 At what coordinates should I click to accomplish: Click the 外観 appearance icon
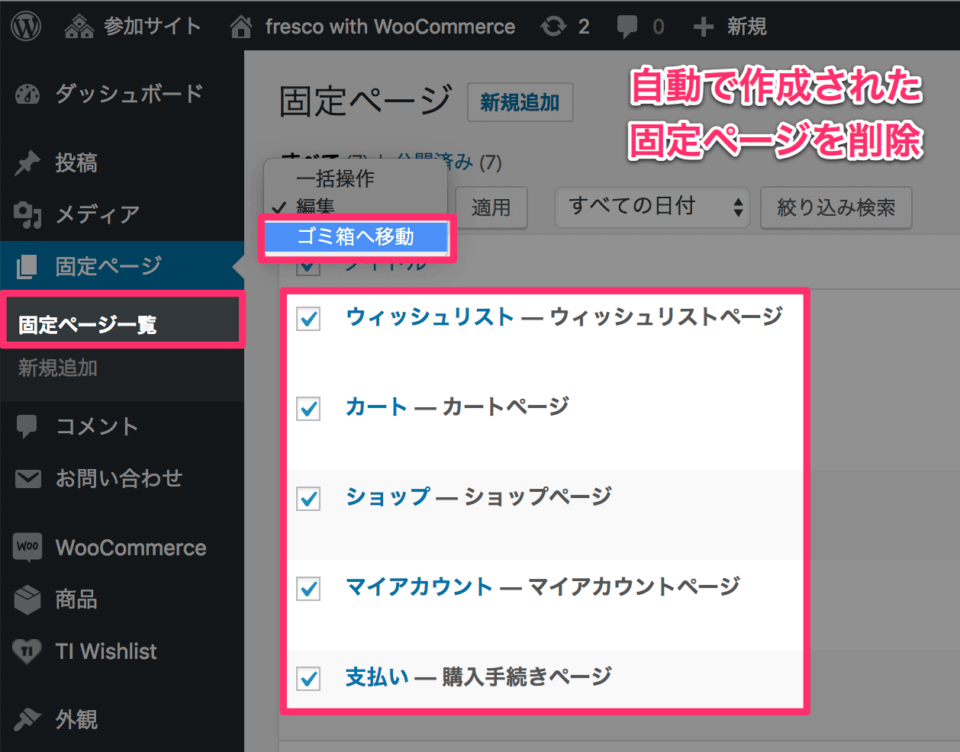point(25,719)
